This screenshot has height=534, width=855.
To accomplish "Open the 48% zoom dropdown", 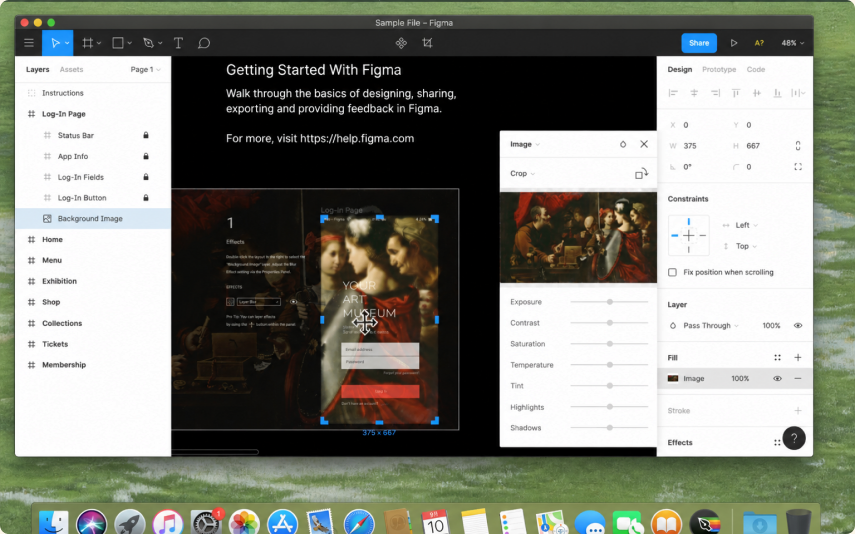I will coord(793,43).
